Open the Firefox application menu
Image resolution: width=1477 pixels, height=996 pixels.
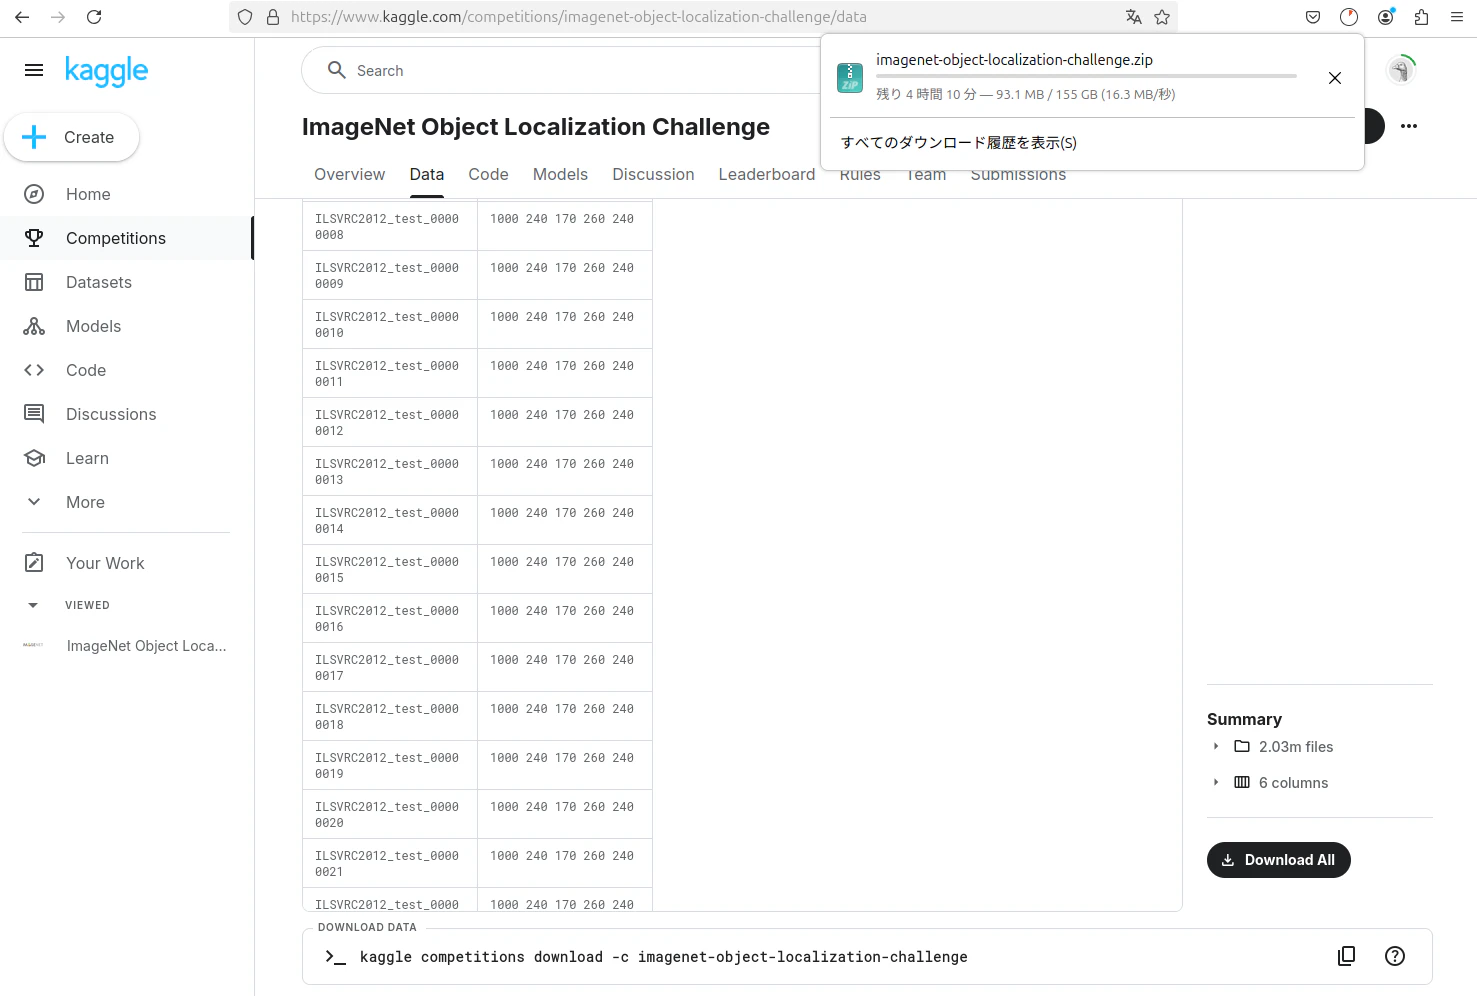(1457, 17)
